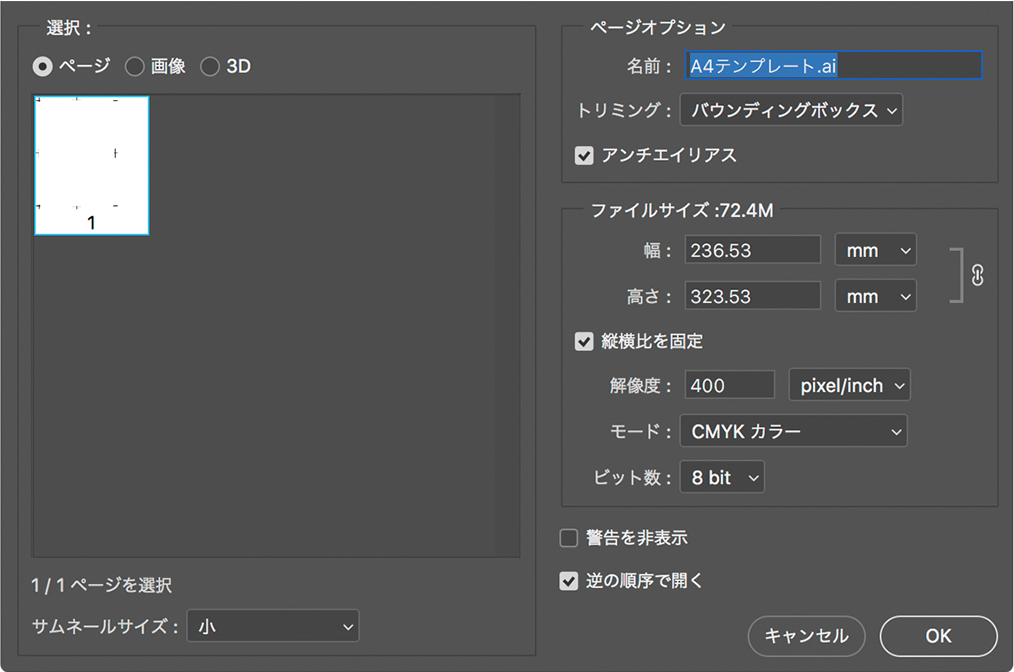1014x672 pixels.
Task: Enable the 警告を非表示 checkbox
Action: pos(568,538)
